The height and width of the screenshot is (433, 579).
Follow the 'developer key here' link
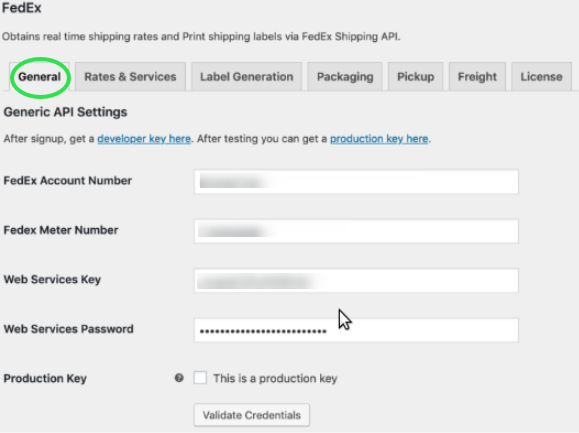[x=144, y=139]
